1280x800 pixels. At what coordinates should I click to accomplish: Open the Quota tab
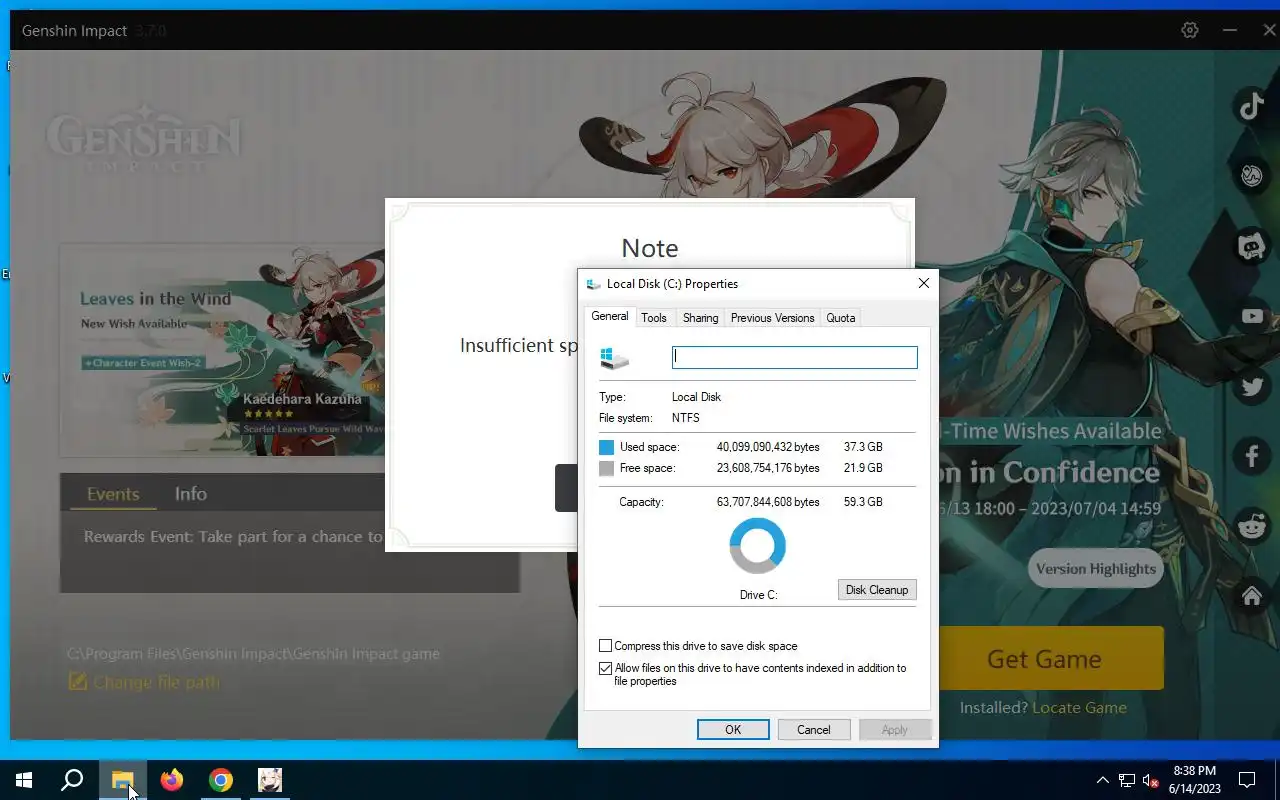point(841,318)
